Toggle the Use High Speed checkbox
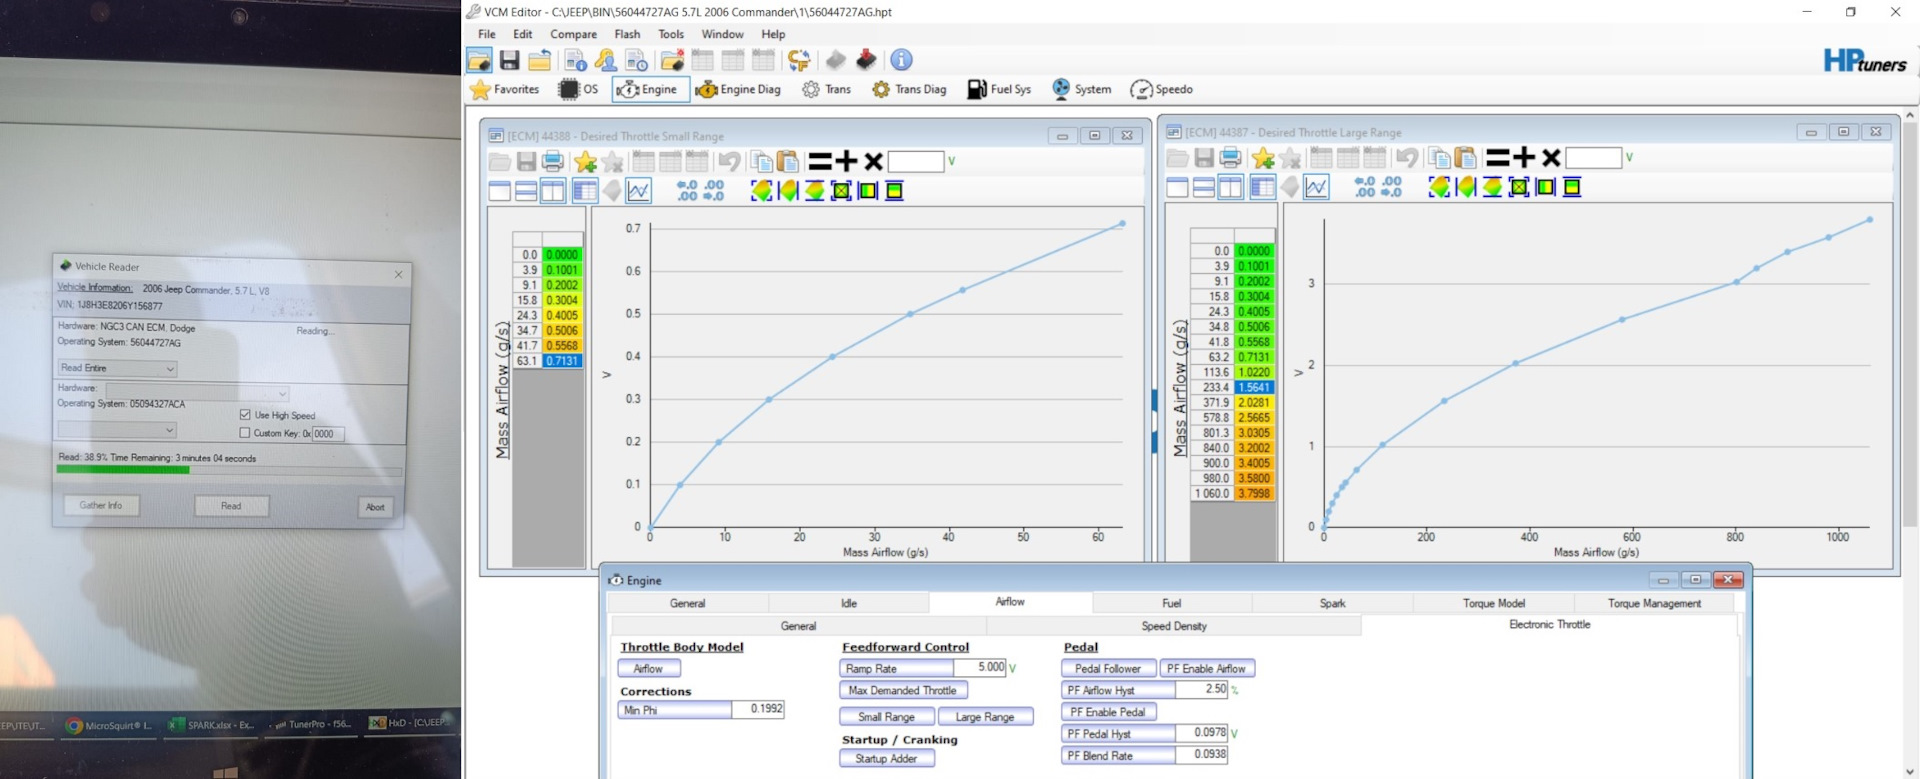This screenshot has width=1920, height=779. click(x=245, y=415)
